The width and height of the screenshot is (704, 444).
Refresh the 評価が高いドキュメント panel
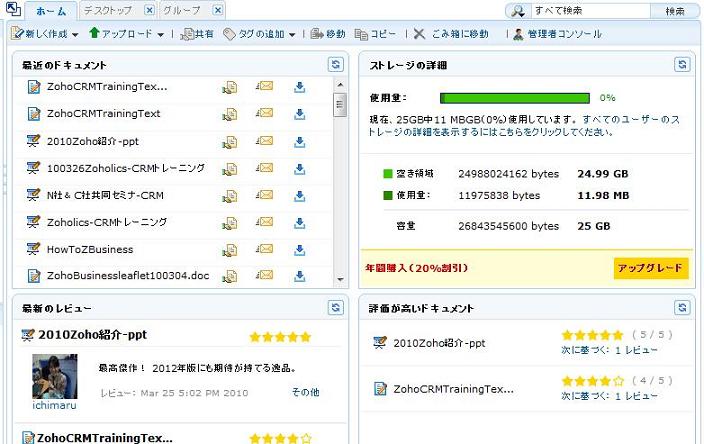coord(682,308)
